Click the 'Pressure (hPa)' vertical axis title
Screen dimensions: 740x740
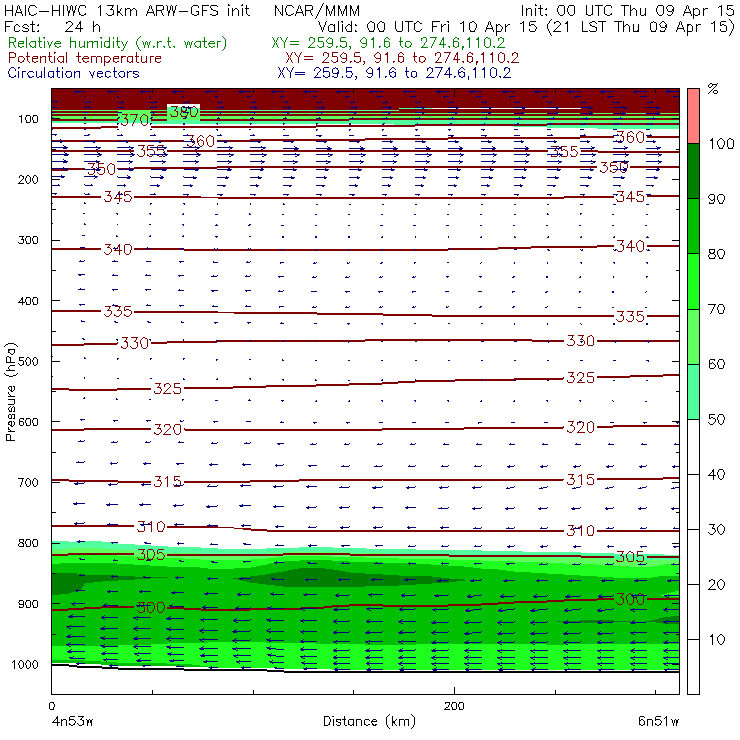(x=10, y=392)
